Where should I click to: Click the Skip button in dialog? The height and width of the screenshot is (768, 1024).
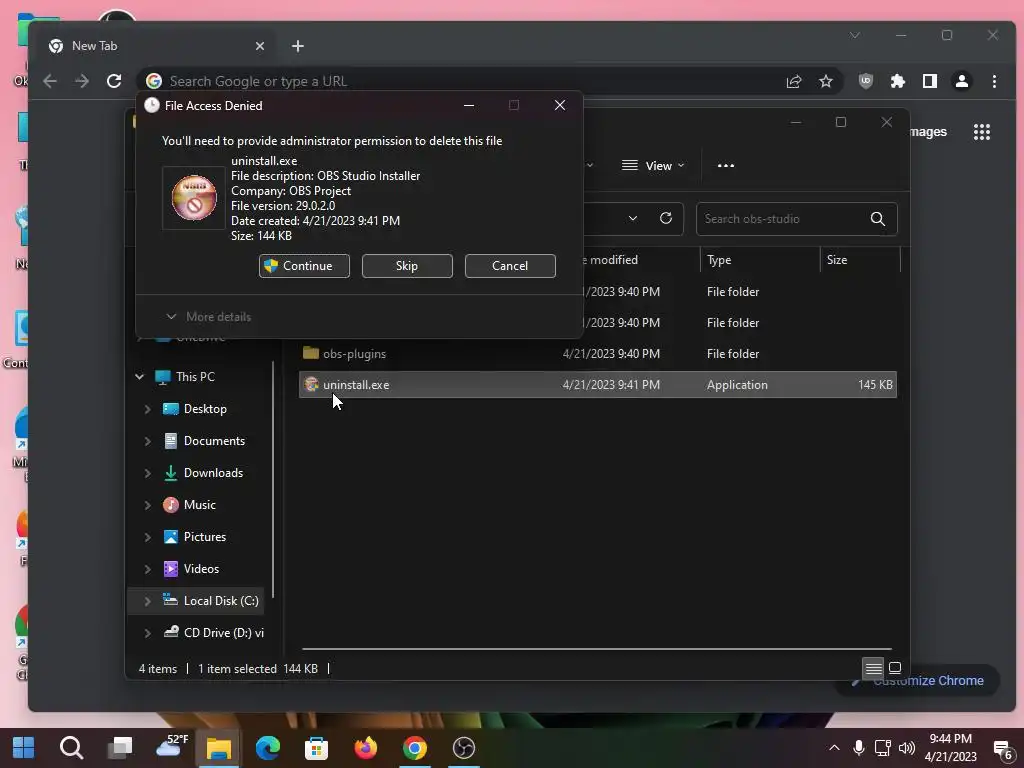pyautogui.click(x=407, y=266)
